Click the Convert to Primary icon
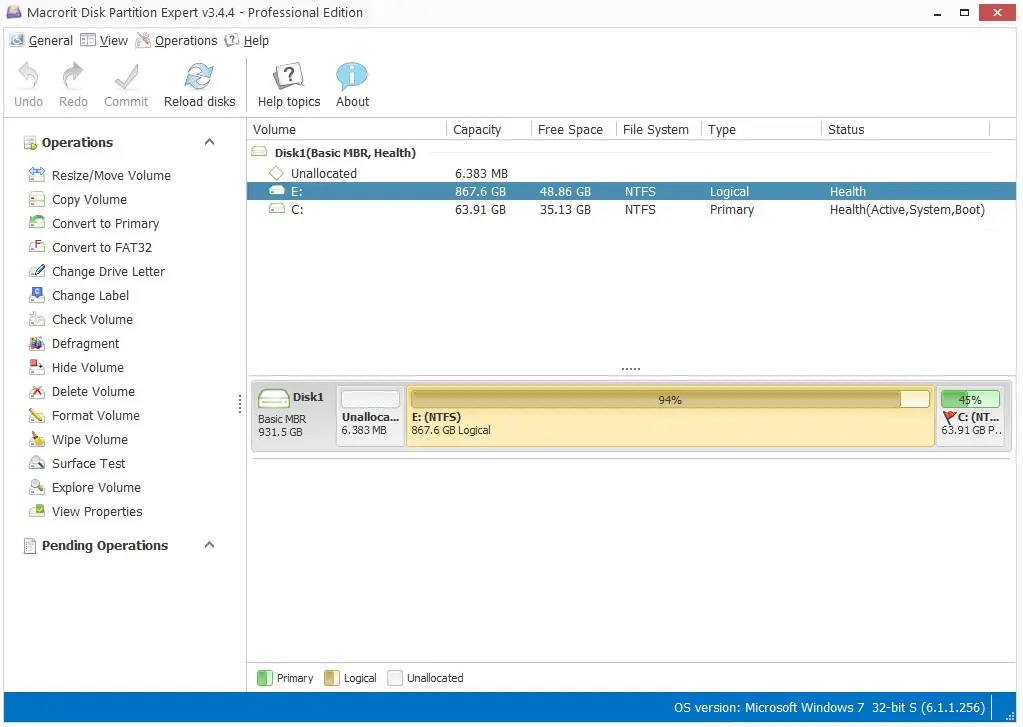 click(x=37, y=223)
